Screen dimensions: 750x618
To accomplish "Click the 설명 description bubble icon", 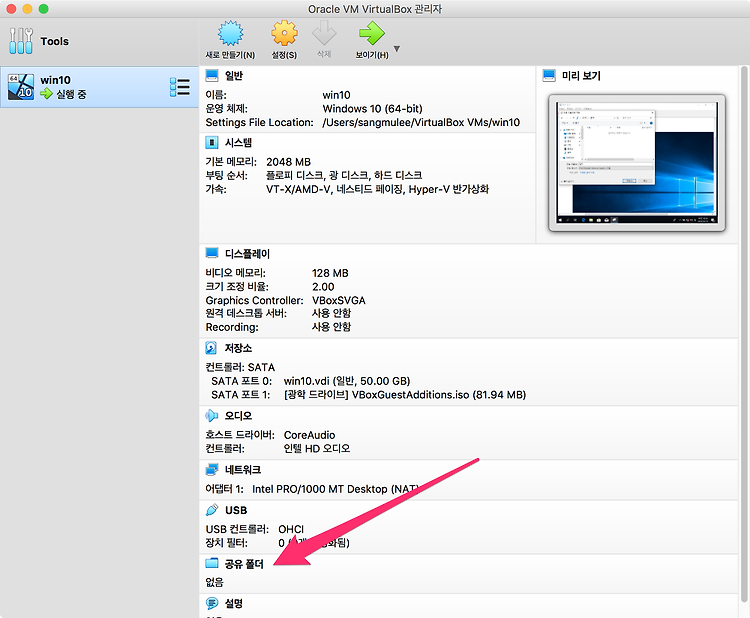I will pos(212,603).
